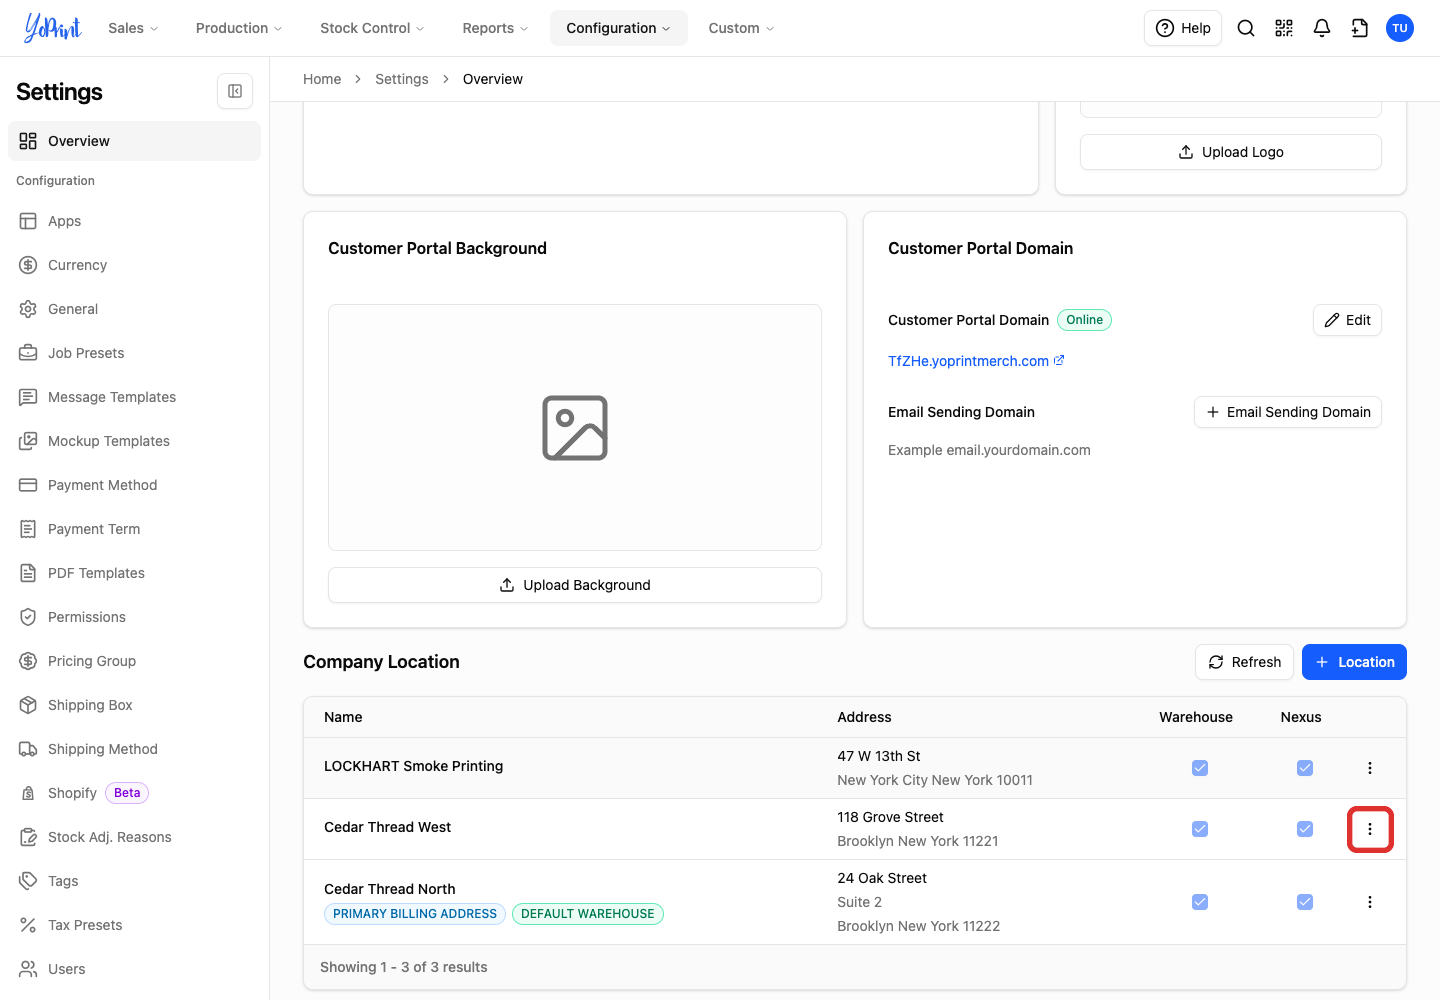The image size is (1440, 1000).
Task: Click the customer portal background image placeholder
Action: [575, 428]
